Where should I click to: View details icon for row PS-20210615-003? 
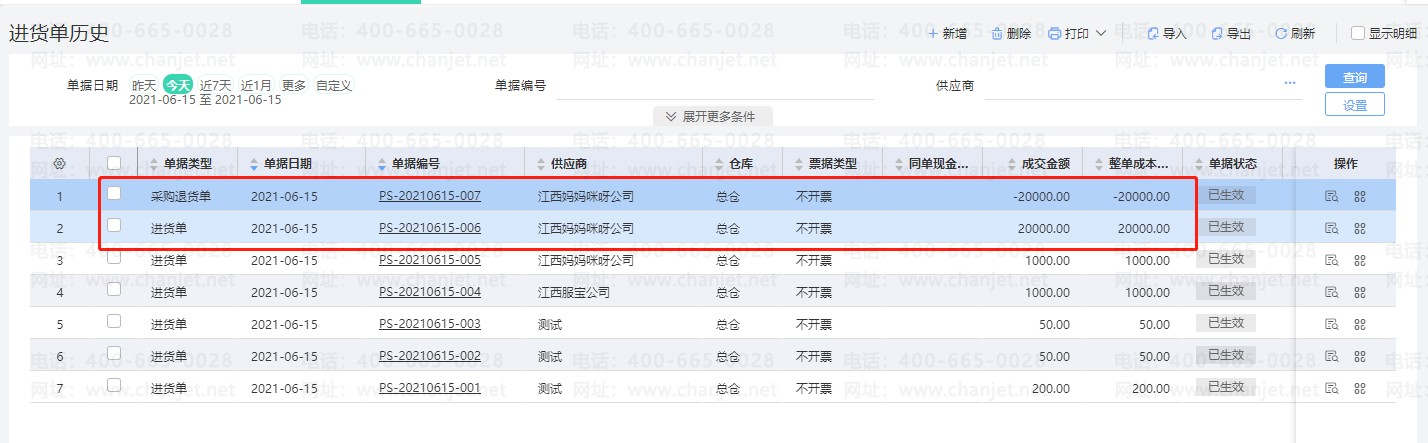tap(1331, 324)
